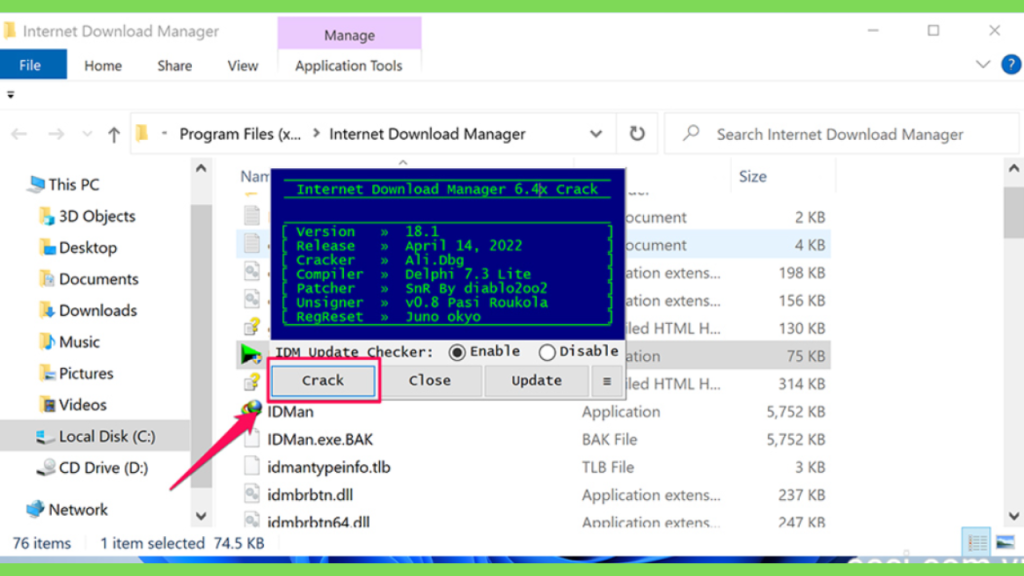Select the idmbrbtn64.dll file name
Viewport: 1024px width, 576px height.
click(x=318, y=522)
